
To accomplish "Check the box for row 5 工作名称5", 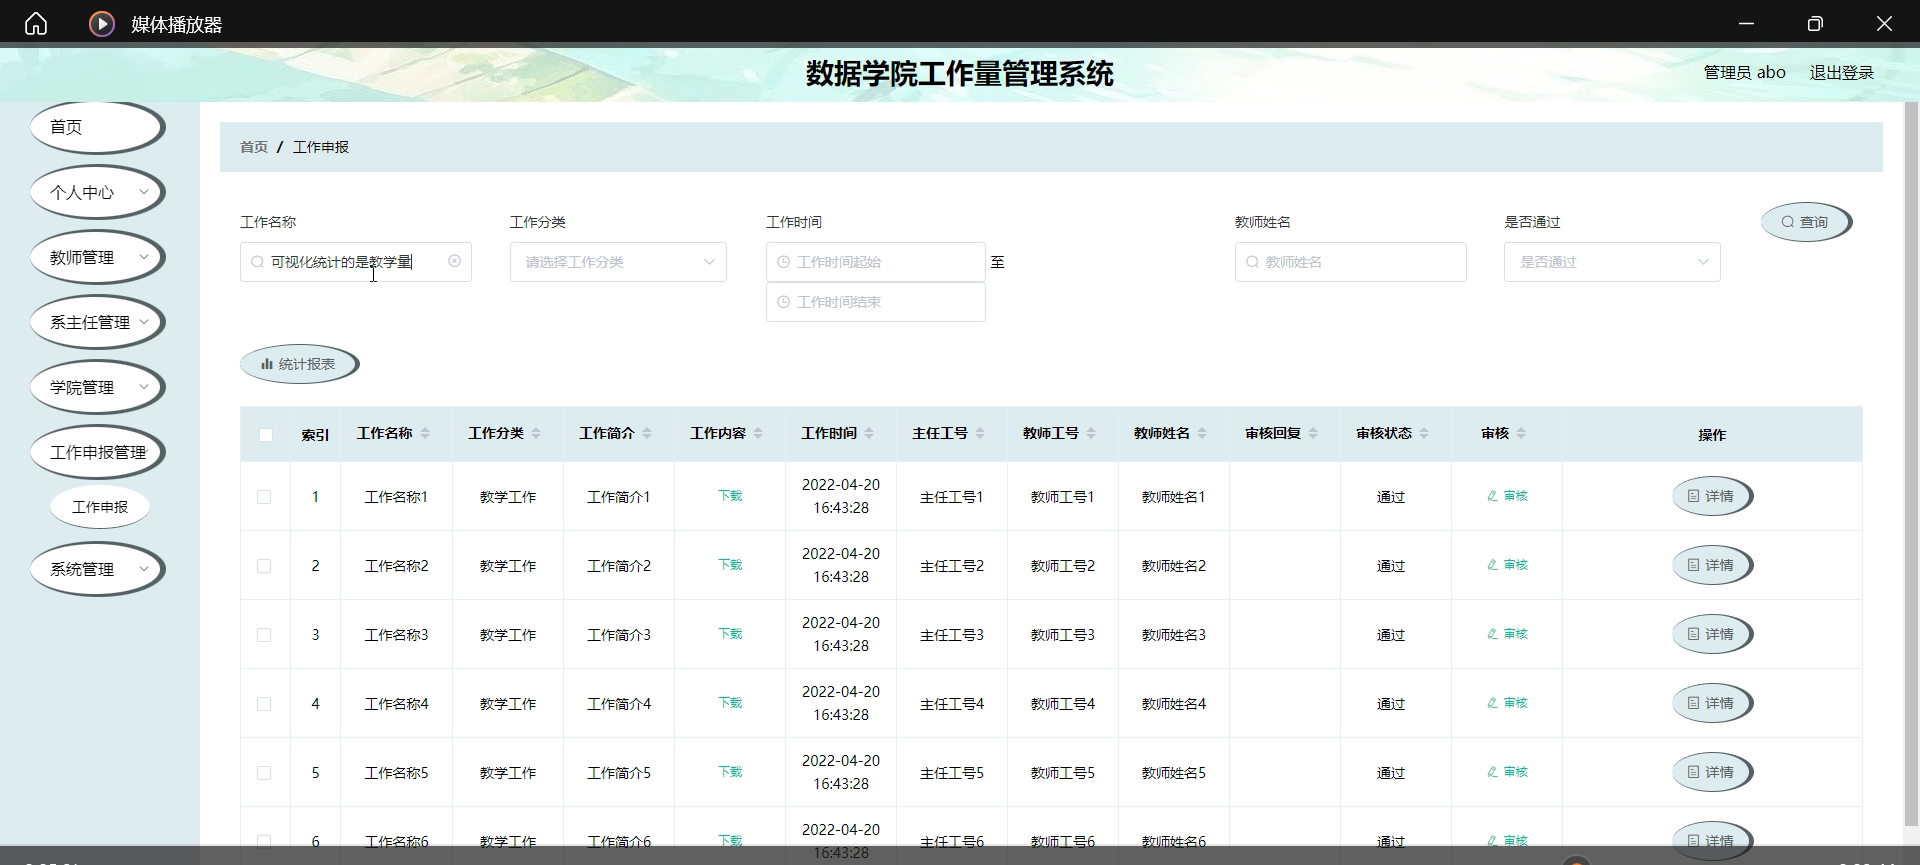I will click(264, 773).
